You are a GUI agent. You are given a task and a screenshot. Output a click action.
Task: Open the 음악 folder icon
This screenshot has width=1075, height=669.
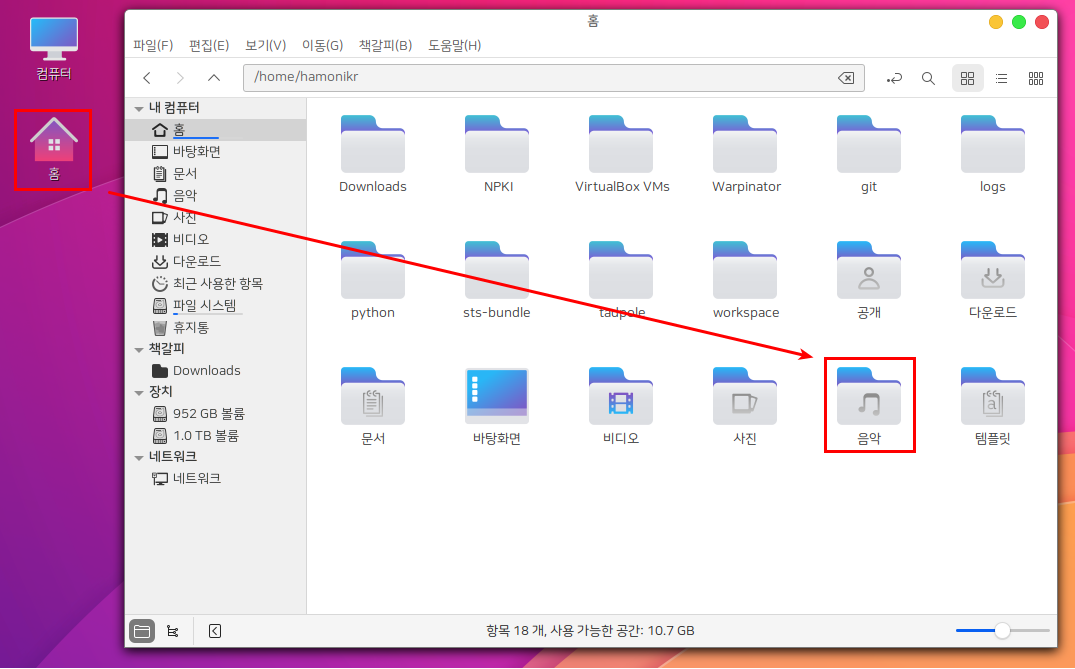(869, 397)
